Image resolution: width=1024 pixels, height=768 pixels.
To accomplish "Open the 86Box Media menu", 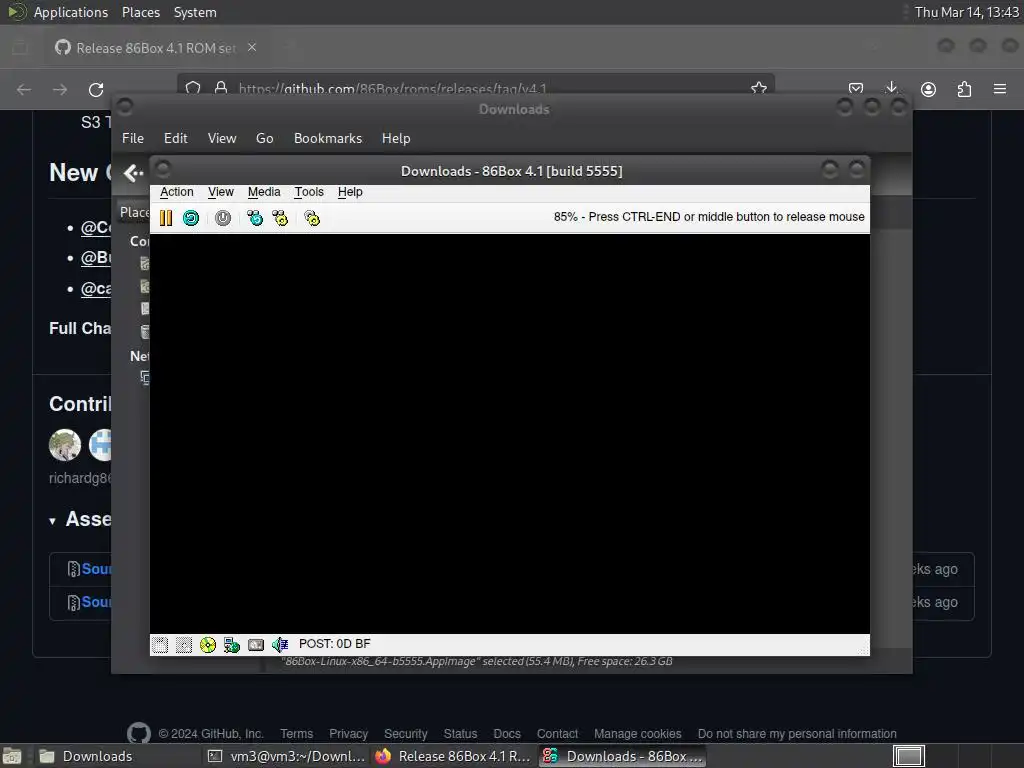I will pyautogui.click(x=264, y=192).
